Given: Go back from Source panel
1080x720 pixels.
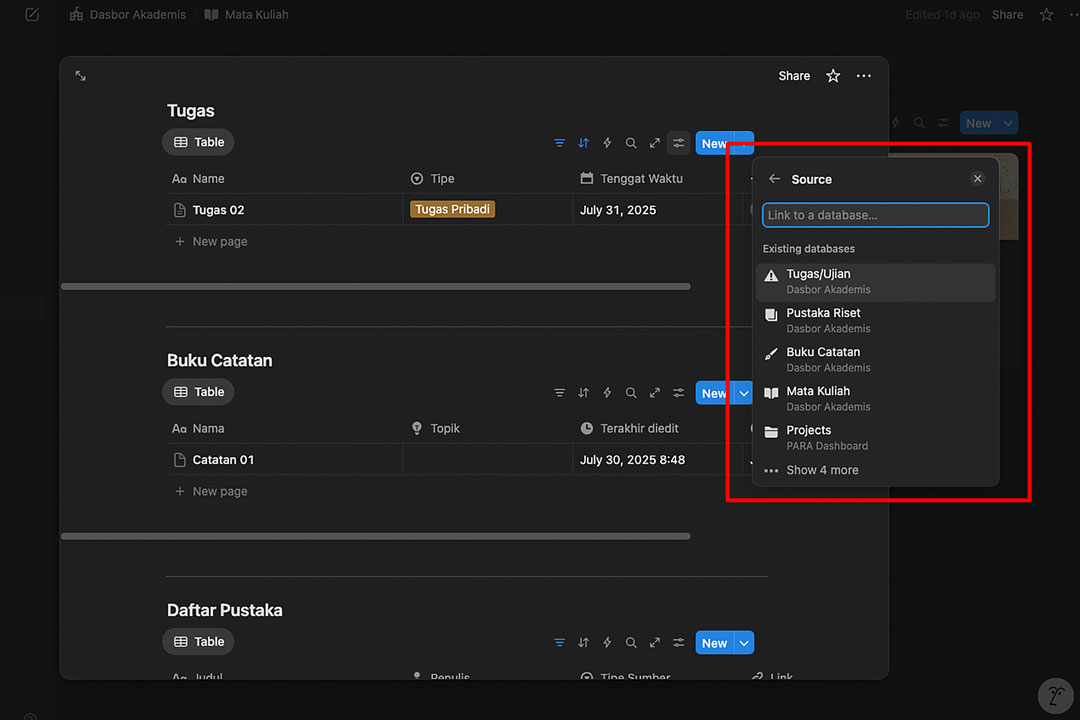Looking at the screenshot, I should pyautogui.click(x=774, y=179).
